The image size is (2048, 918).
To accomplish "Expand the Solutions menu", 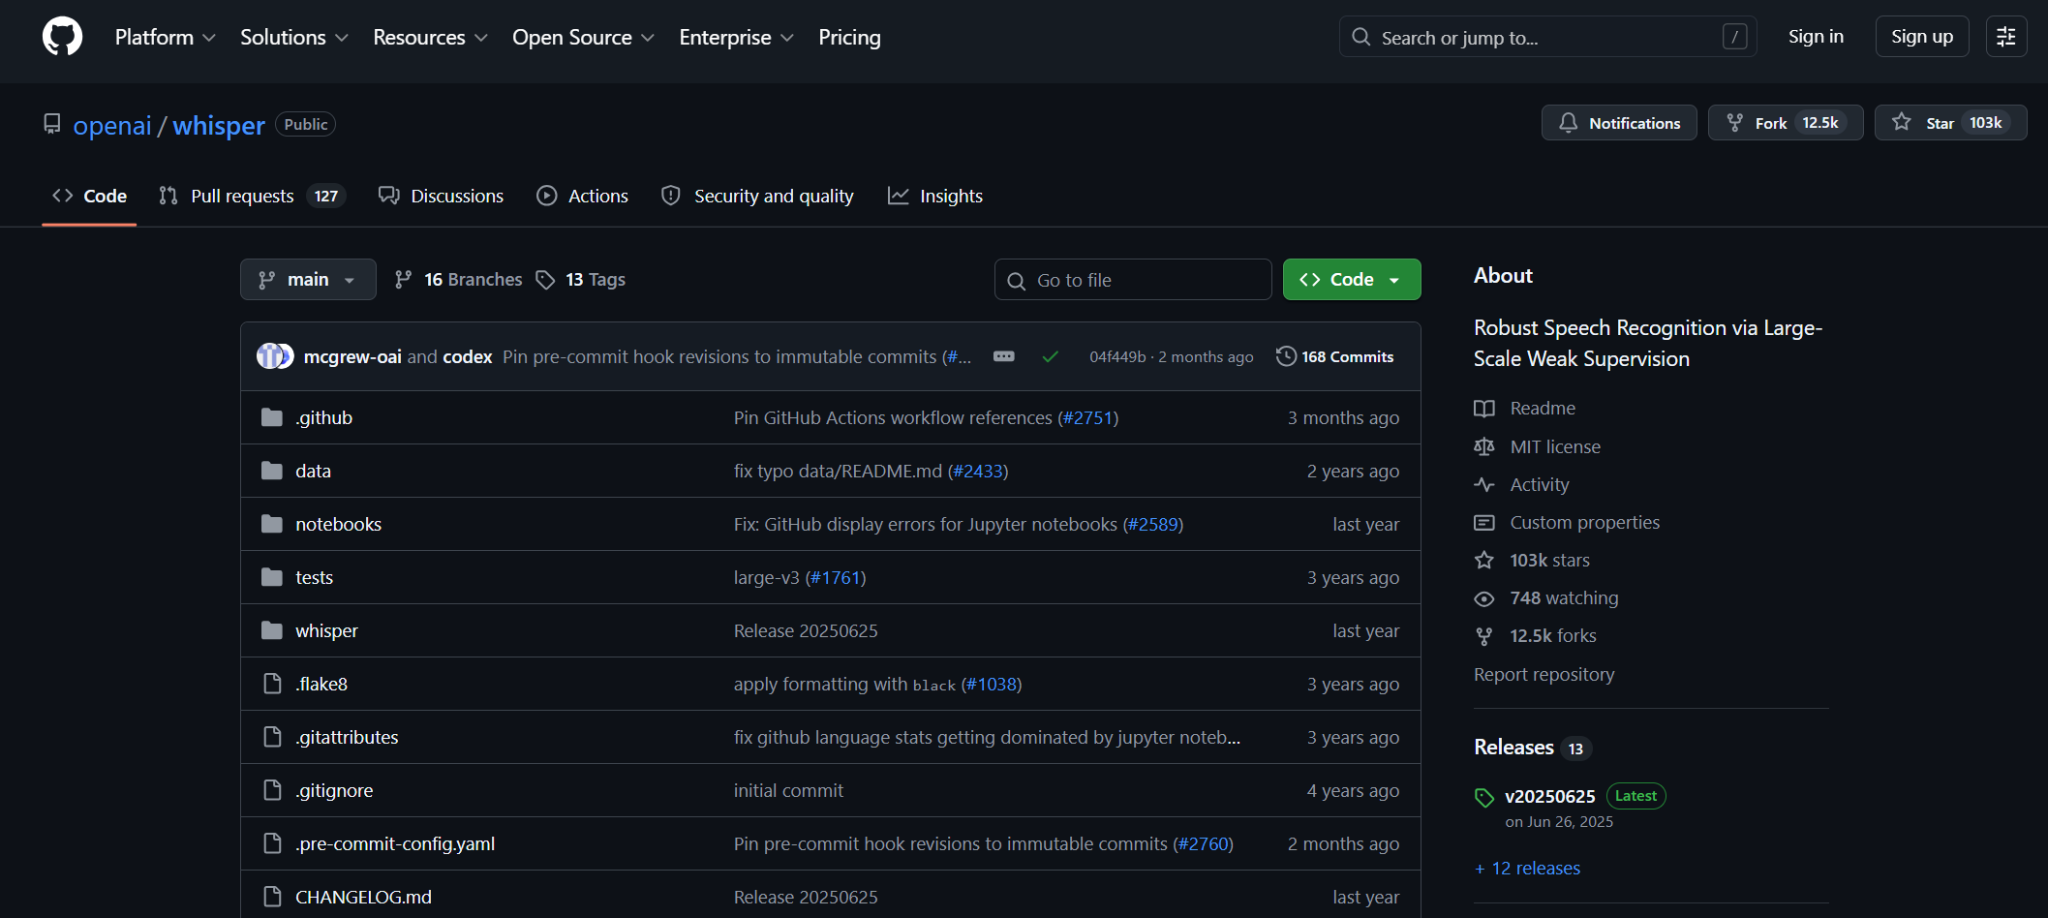I will pos(294,37).
